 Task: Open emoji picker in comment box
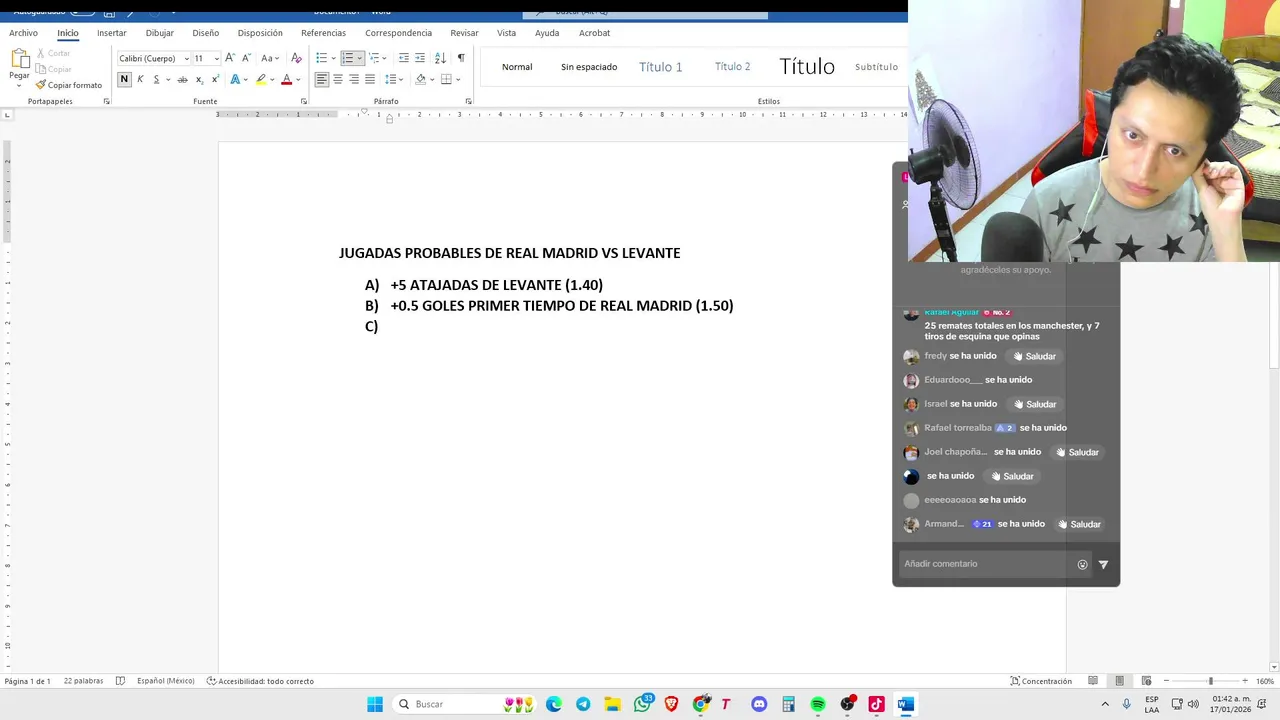click(x=1082, y=565)
